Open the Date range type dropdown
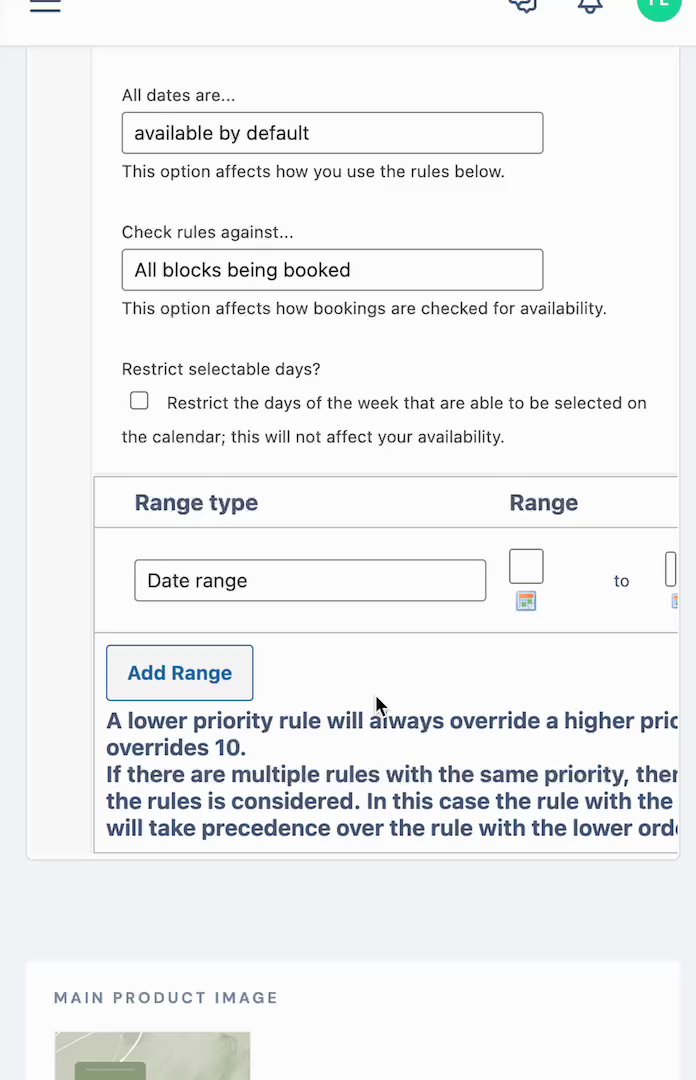The width and height of the screenshot is (696, 1080). pyautogui.click(x=310, y=580)
